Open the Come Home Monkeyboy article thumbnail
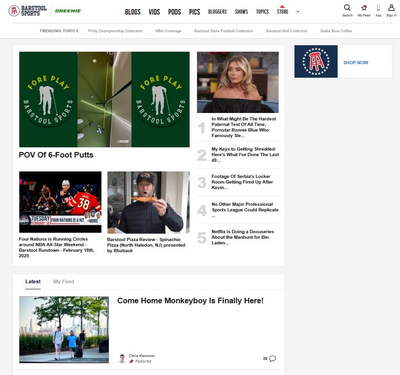Viewport: 400px width, 375px height. pyautogui.click(x=64, y=330)
